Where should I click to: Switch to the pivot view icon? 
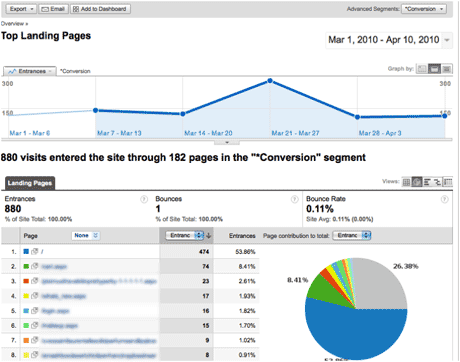[448, 182]
